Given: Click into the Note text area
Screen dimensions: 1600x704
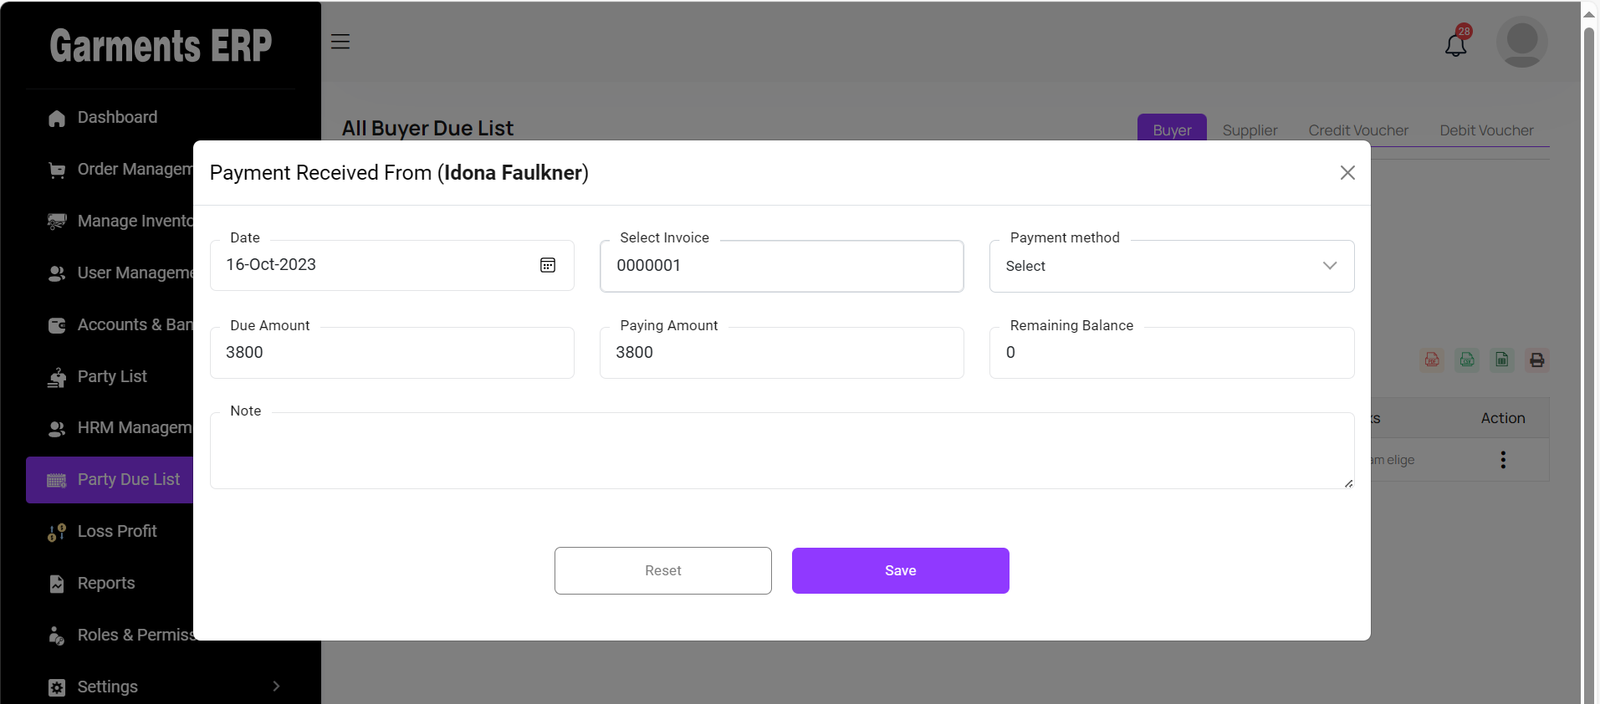Looking at the screenshot, I should click(x=780, y=451).
